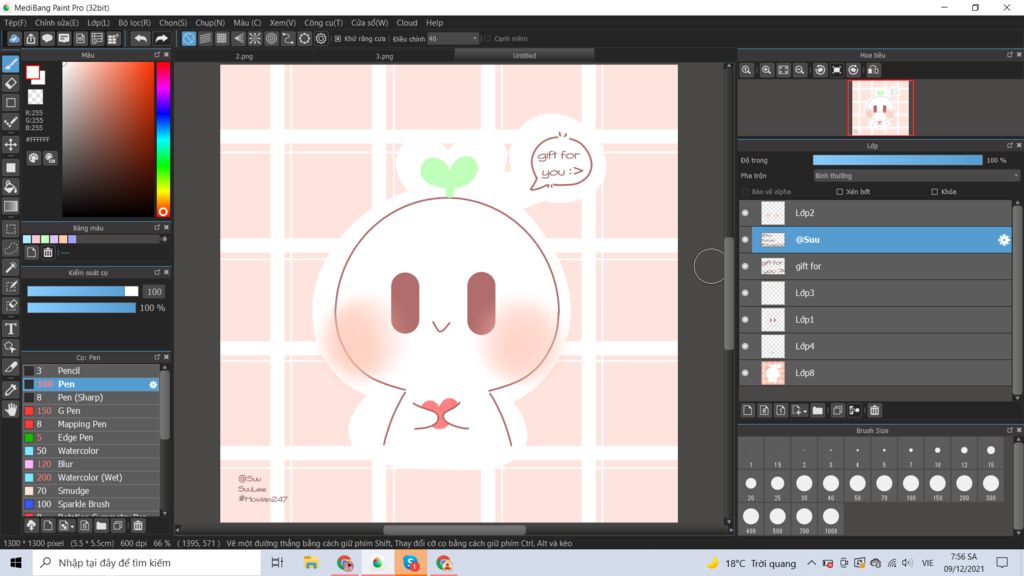1024x576 pixels.
Task: Select the rectangular Select tool
Action: [11, 229]
